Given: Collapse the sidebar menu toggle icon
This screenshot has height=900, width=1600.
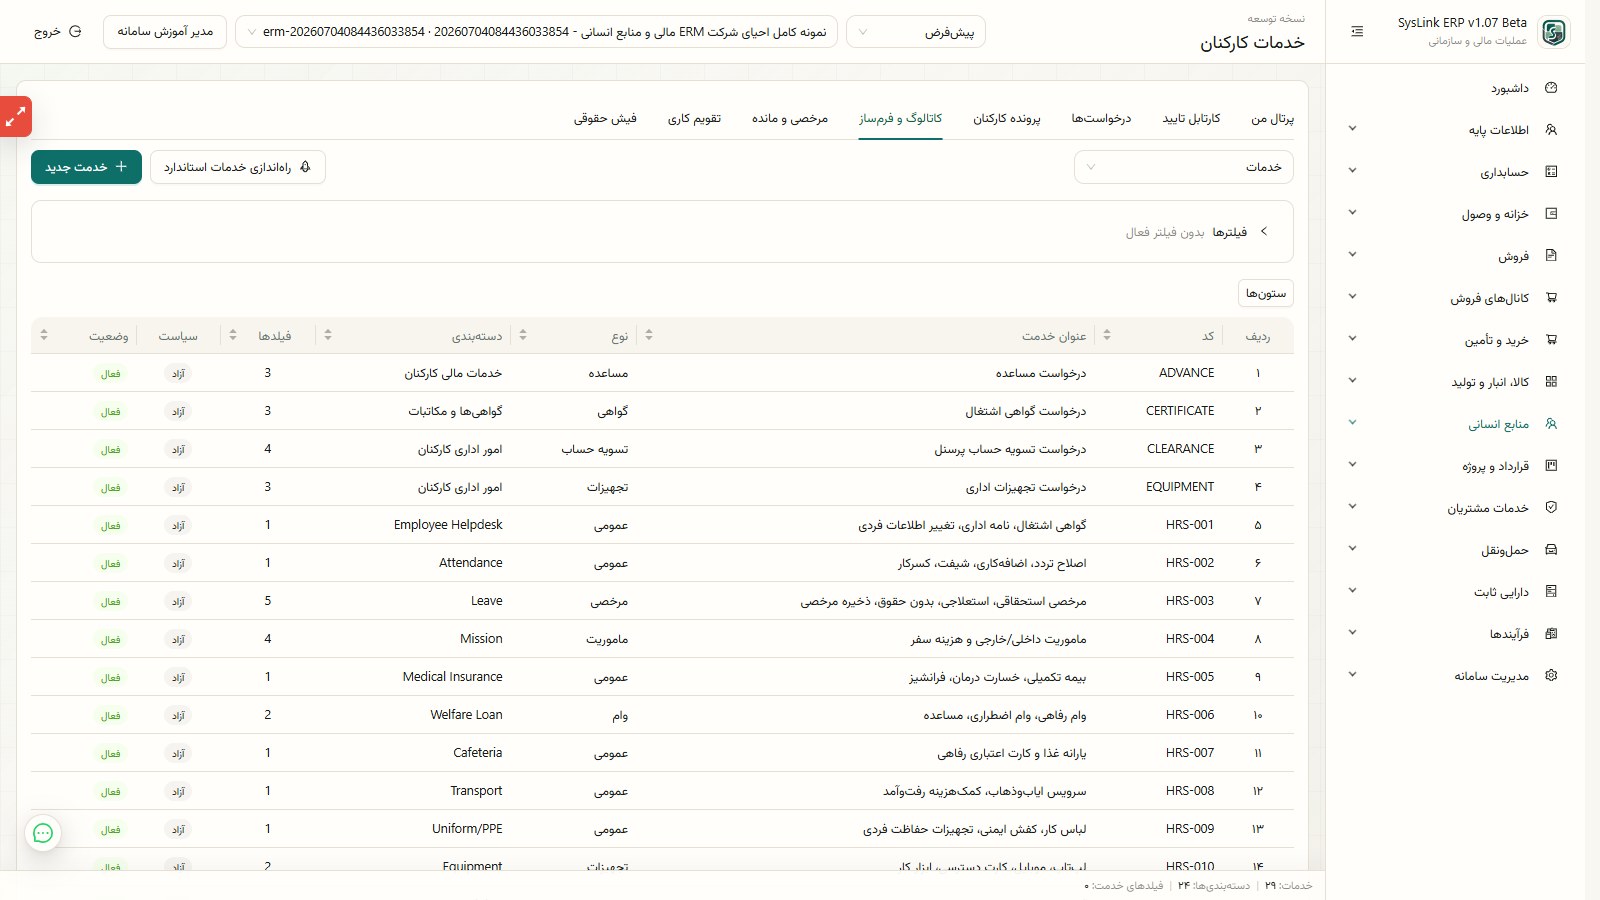Looking at the screenshot, I should [x=1357, y=32].
